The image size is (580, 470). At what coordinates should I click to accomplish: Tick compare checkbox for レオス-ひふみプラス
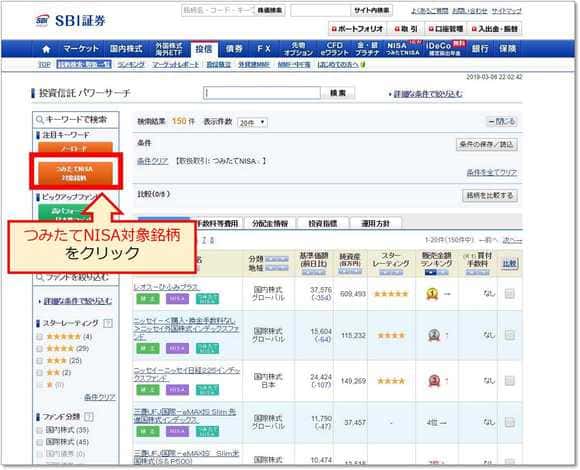point(509,294)
